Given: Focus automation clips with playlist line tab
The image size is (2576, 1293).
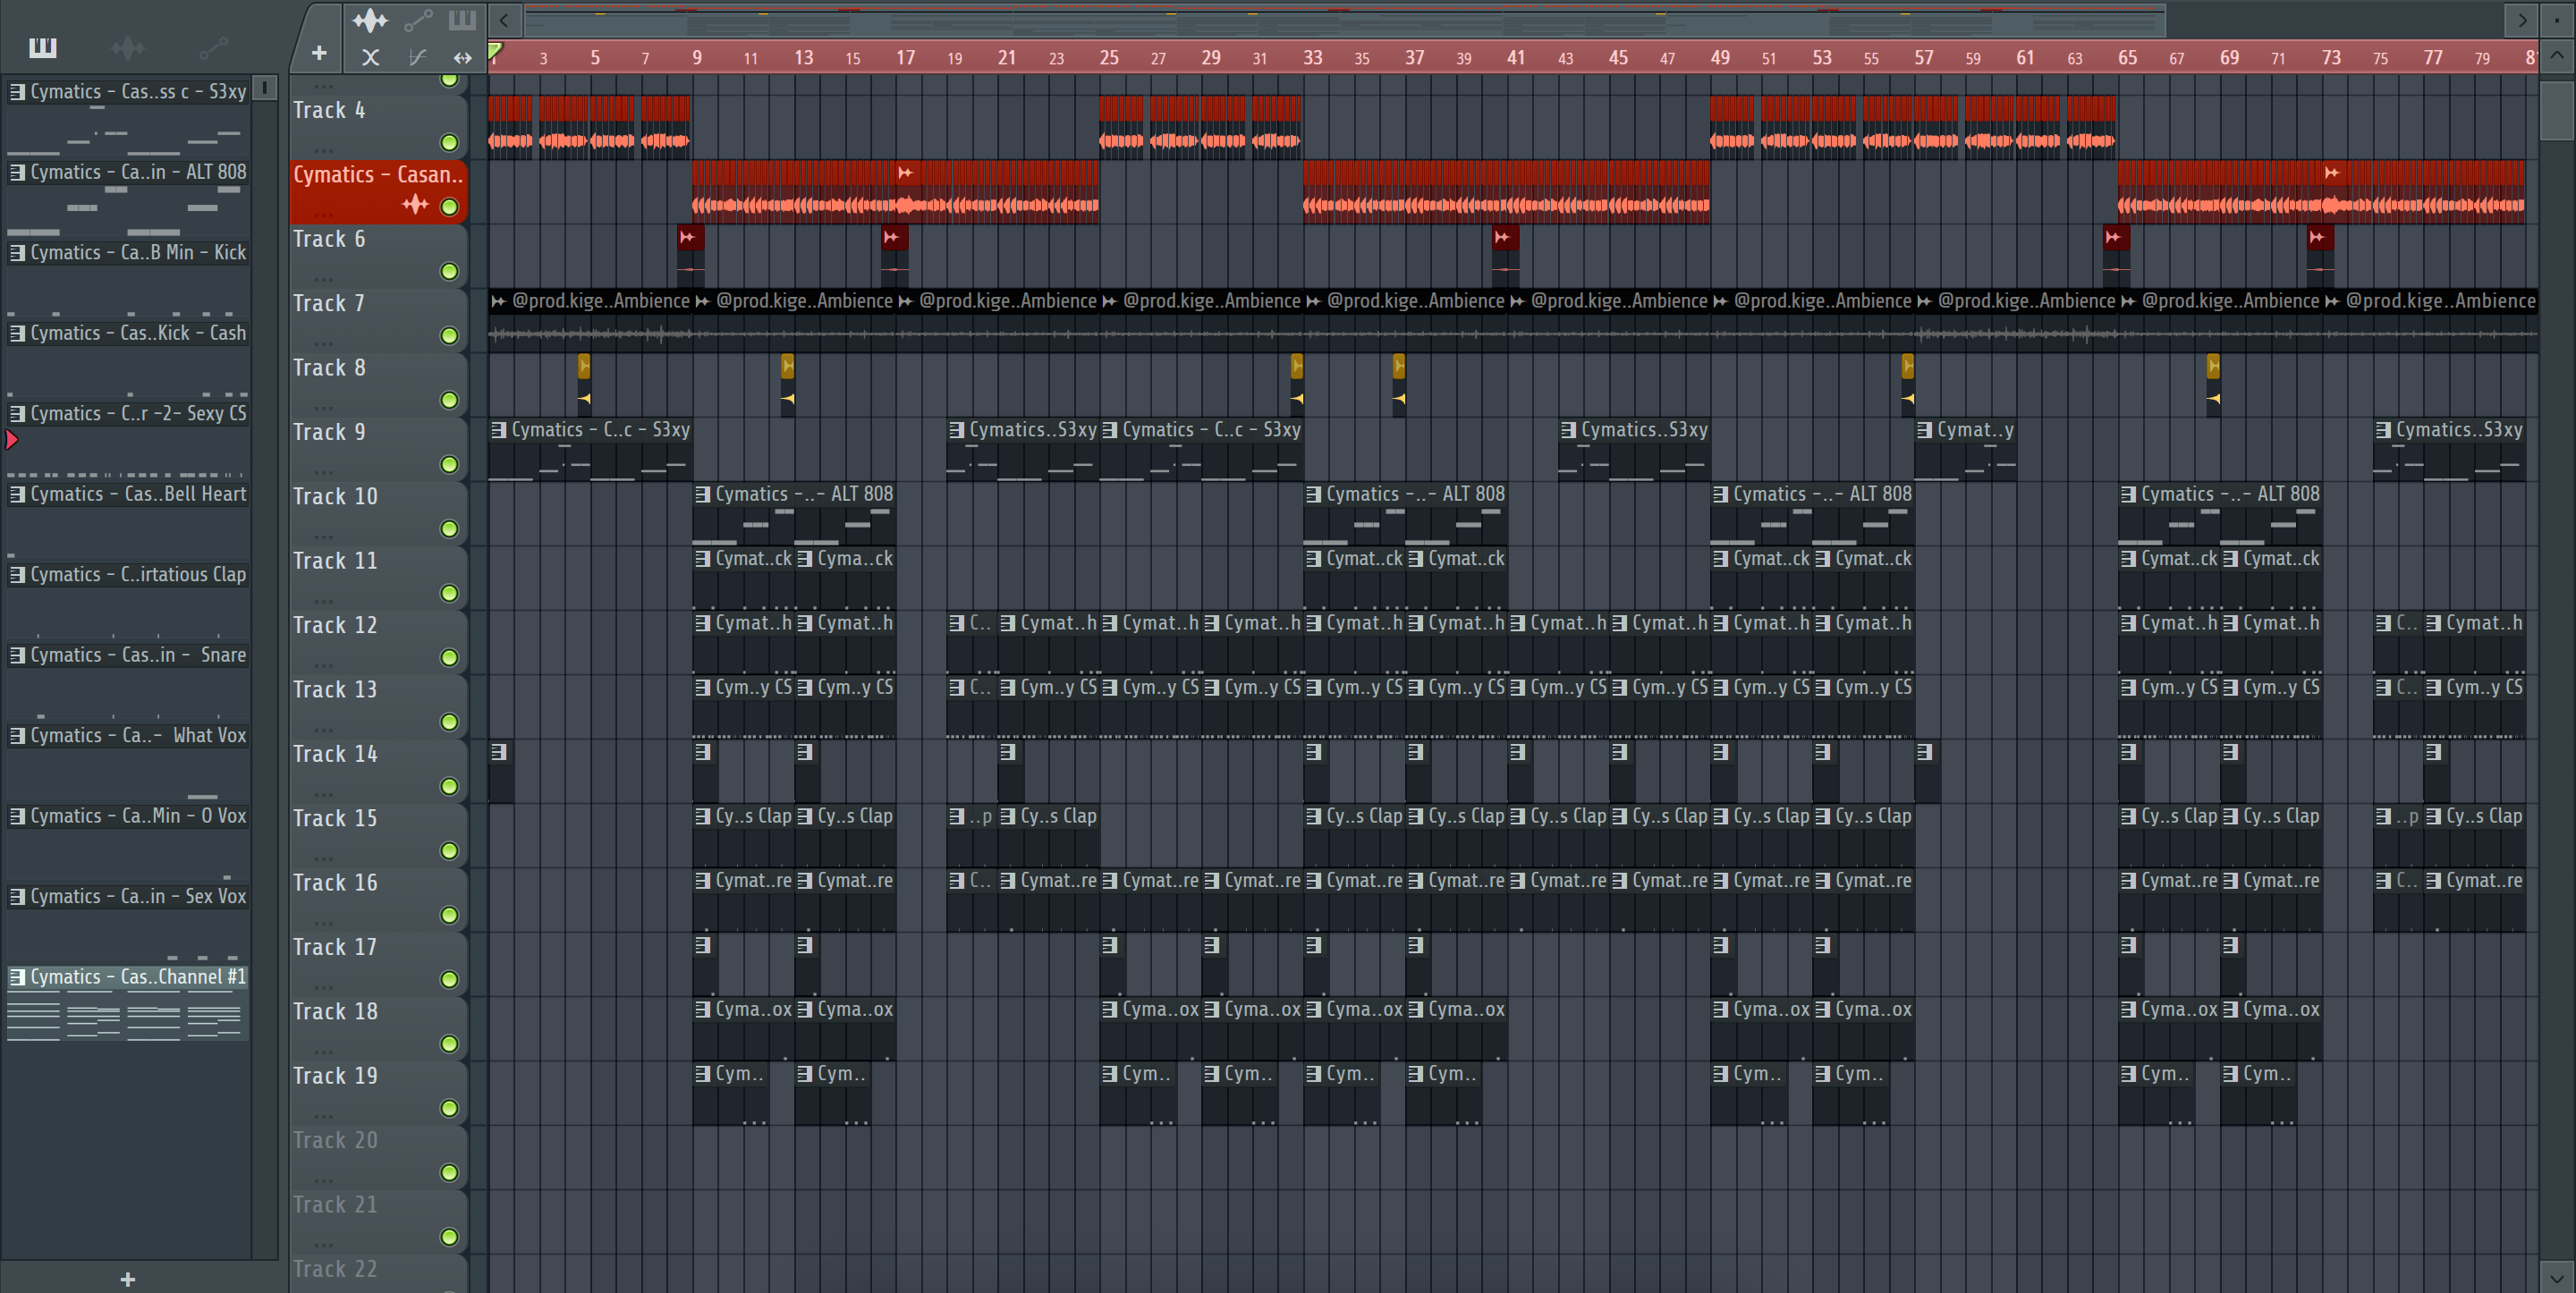Looking at the screenshot, I should coord(418,20).
